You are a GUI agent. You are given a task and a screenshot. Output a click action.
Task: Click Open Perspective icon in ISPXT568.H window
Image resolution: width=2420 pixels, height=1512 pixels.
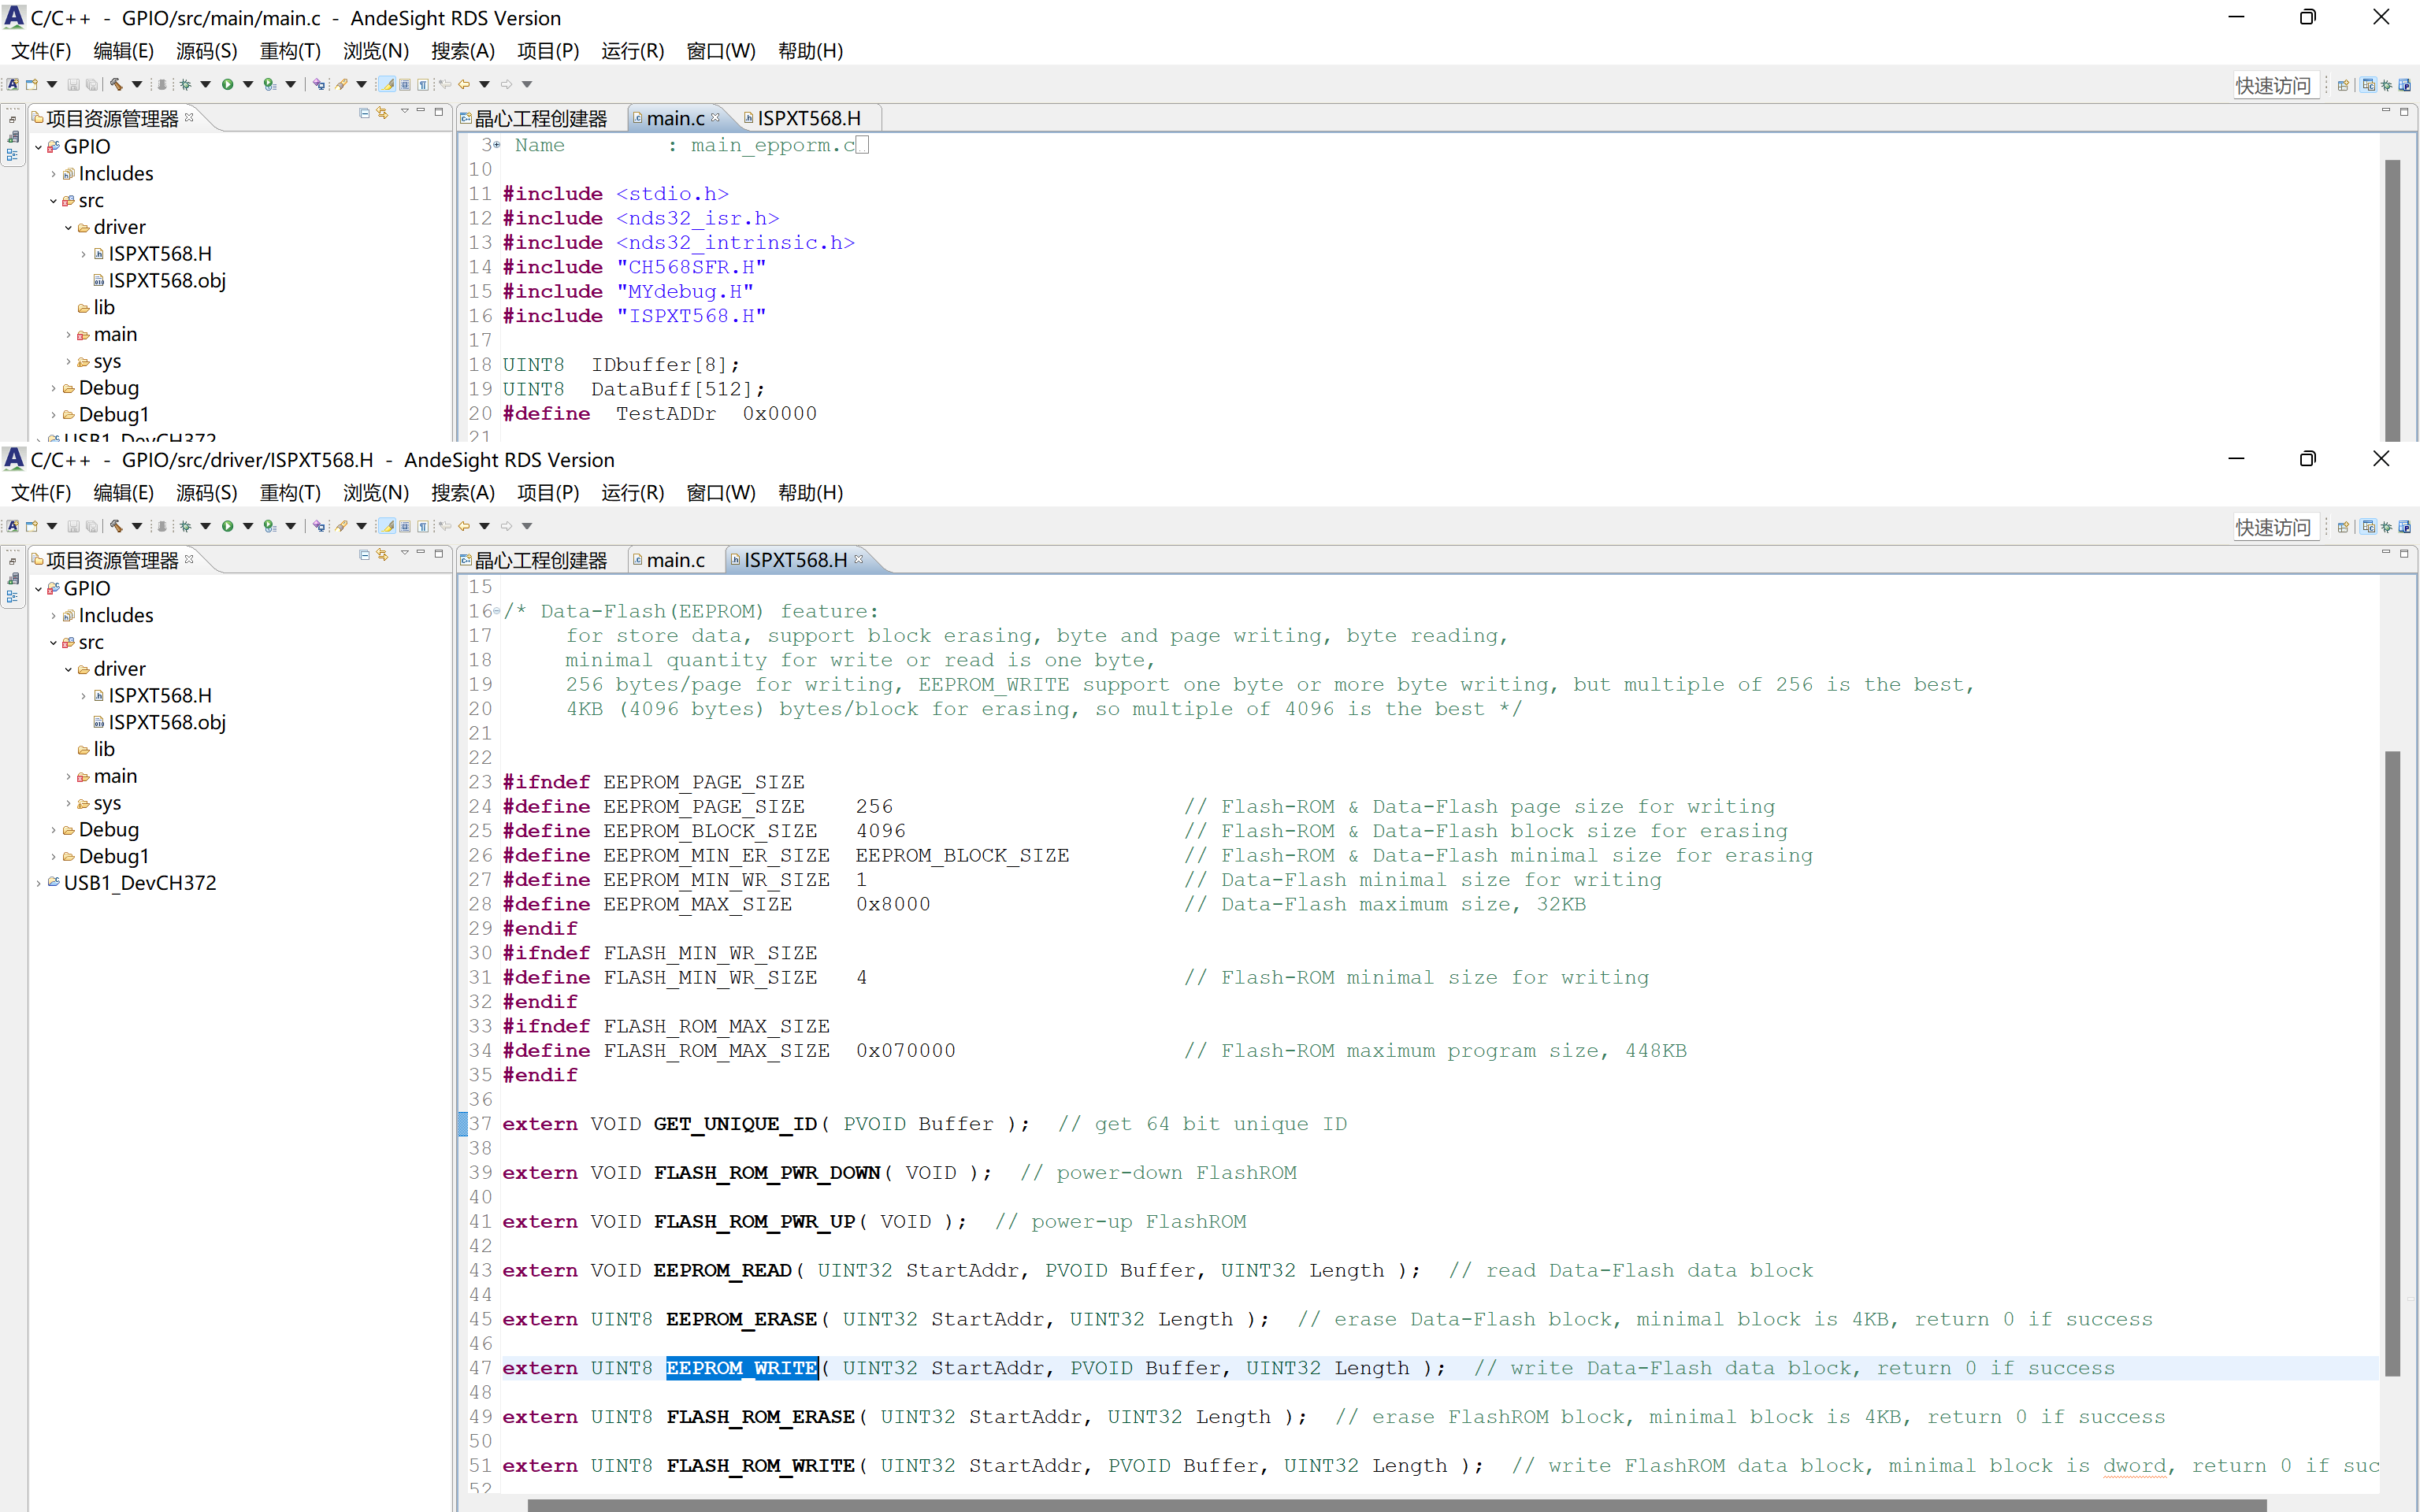pyautogui.click(x=2343, y=527)
